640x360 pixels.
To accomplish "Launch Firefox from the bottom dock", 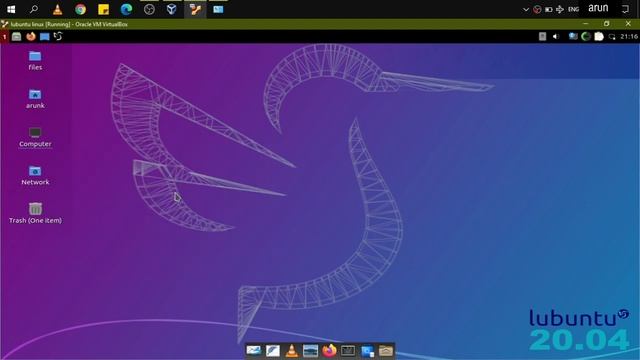I will pyautogui.click(x=329, y=351).
